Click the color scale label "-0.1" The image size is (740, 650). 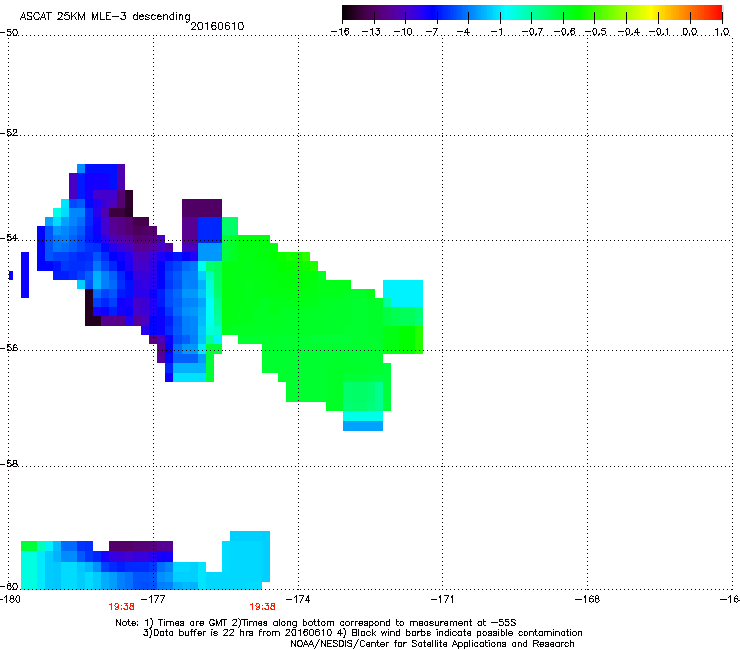pos(659,32)
